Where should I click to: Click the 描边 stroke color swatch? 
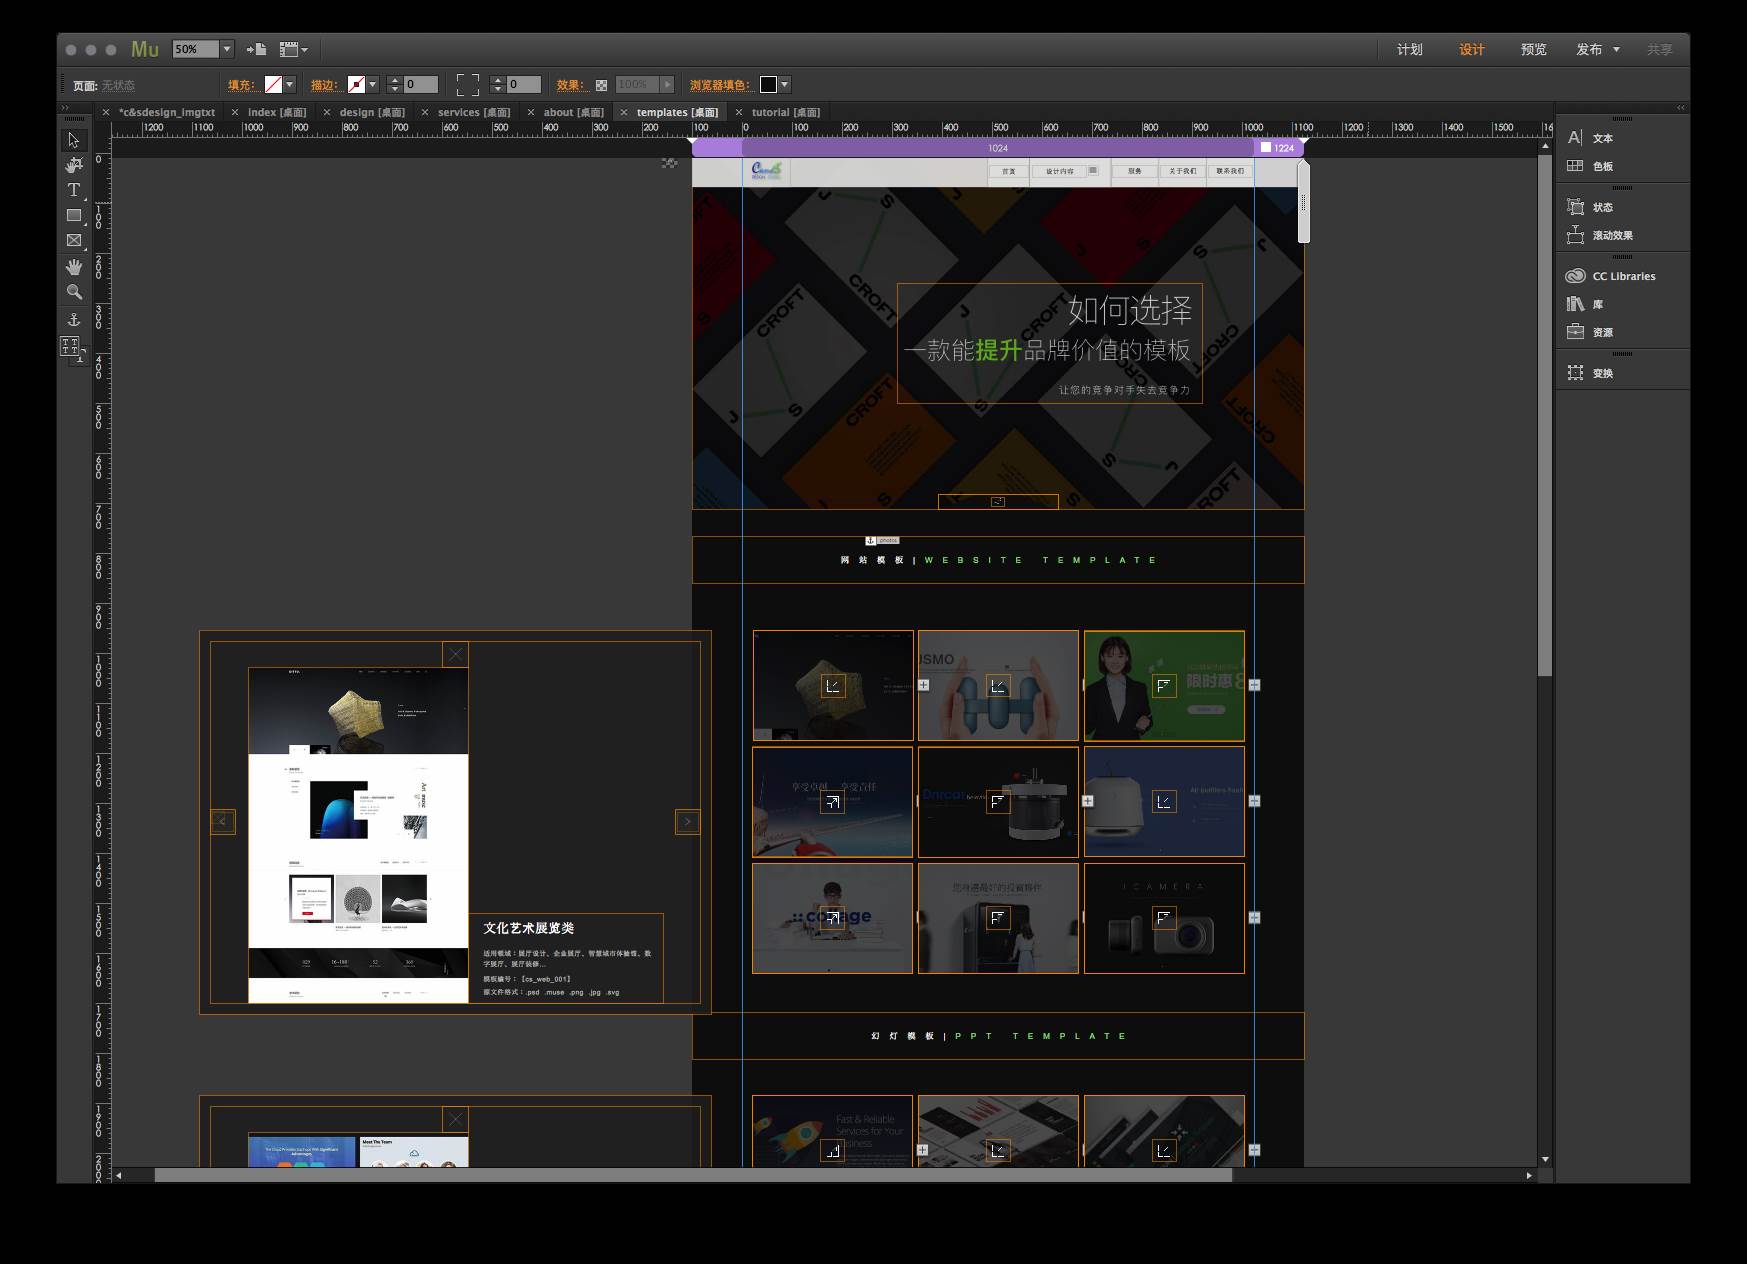point(356,85)
